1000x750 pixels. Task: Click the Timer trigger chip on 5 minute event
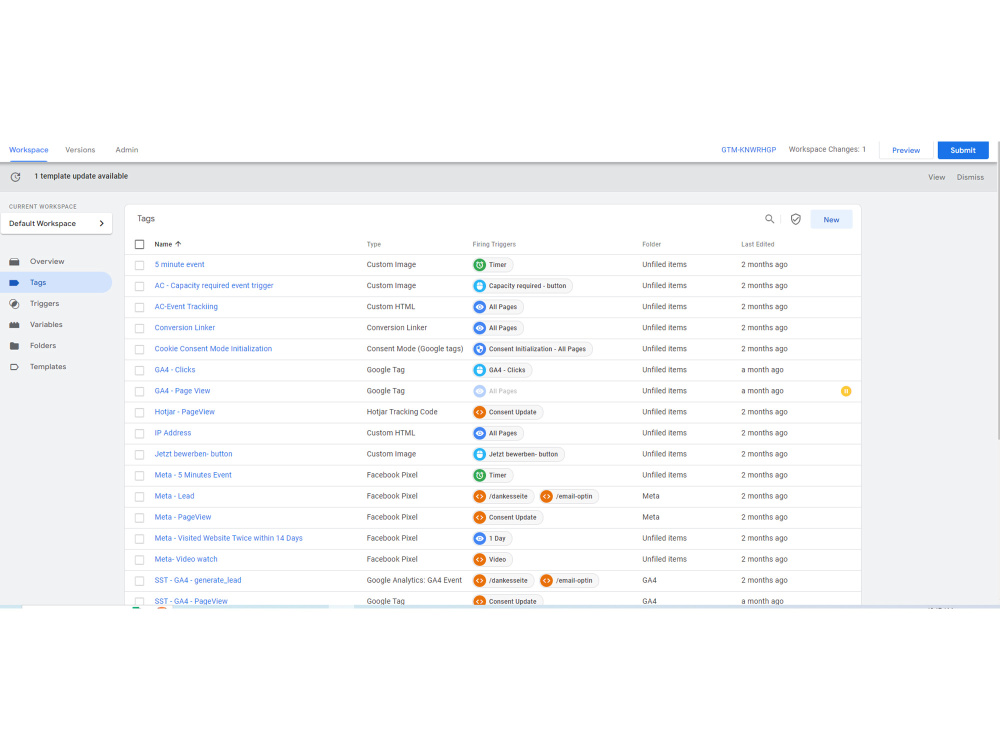(493, 265)
